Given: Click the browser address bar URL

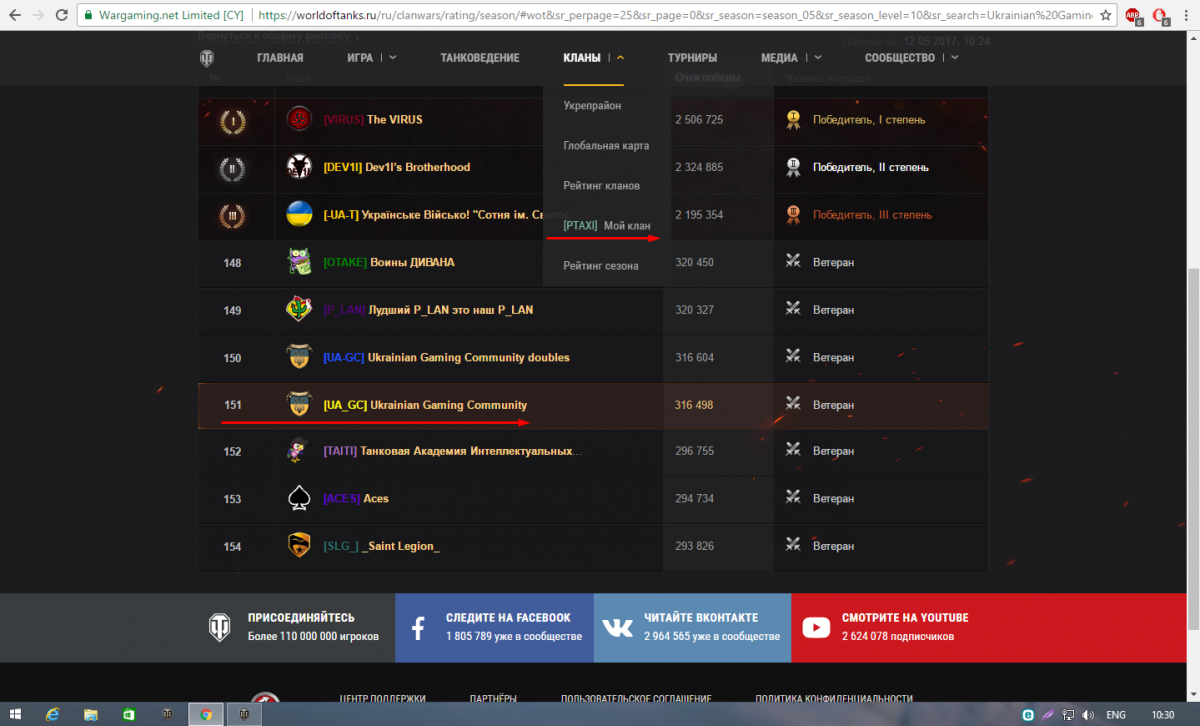Looking at the screenshot, I should click(675, 16).
